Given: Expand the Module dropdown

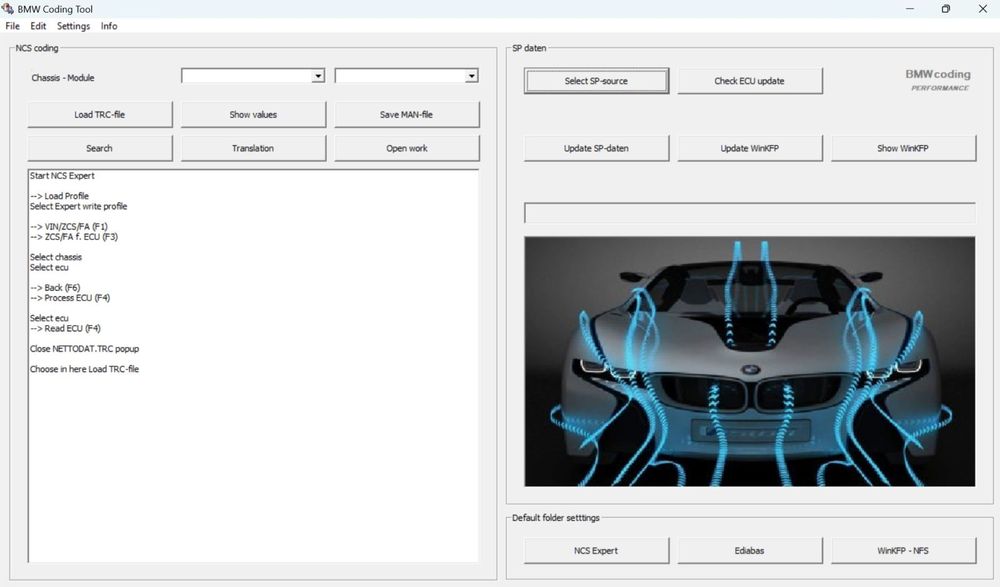Looking at the screenshot, I should coord(471,76).
